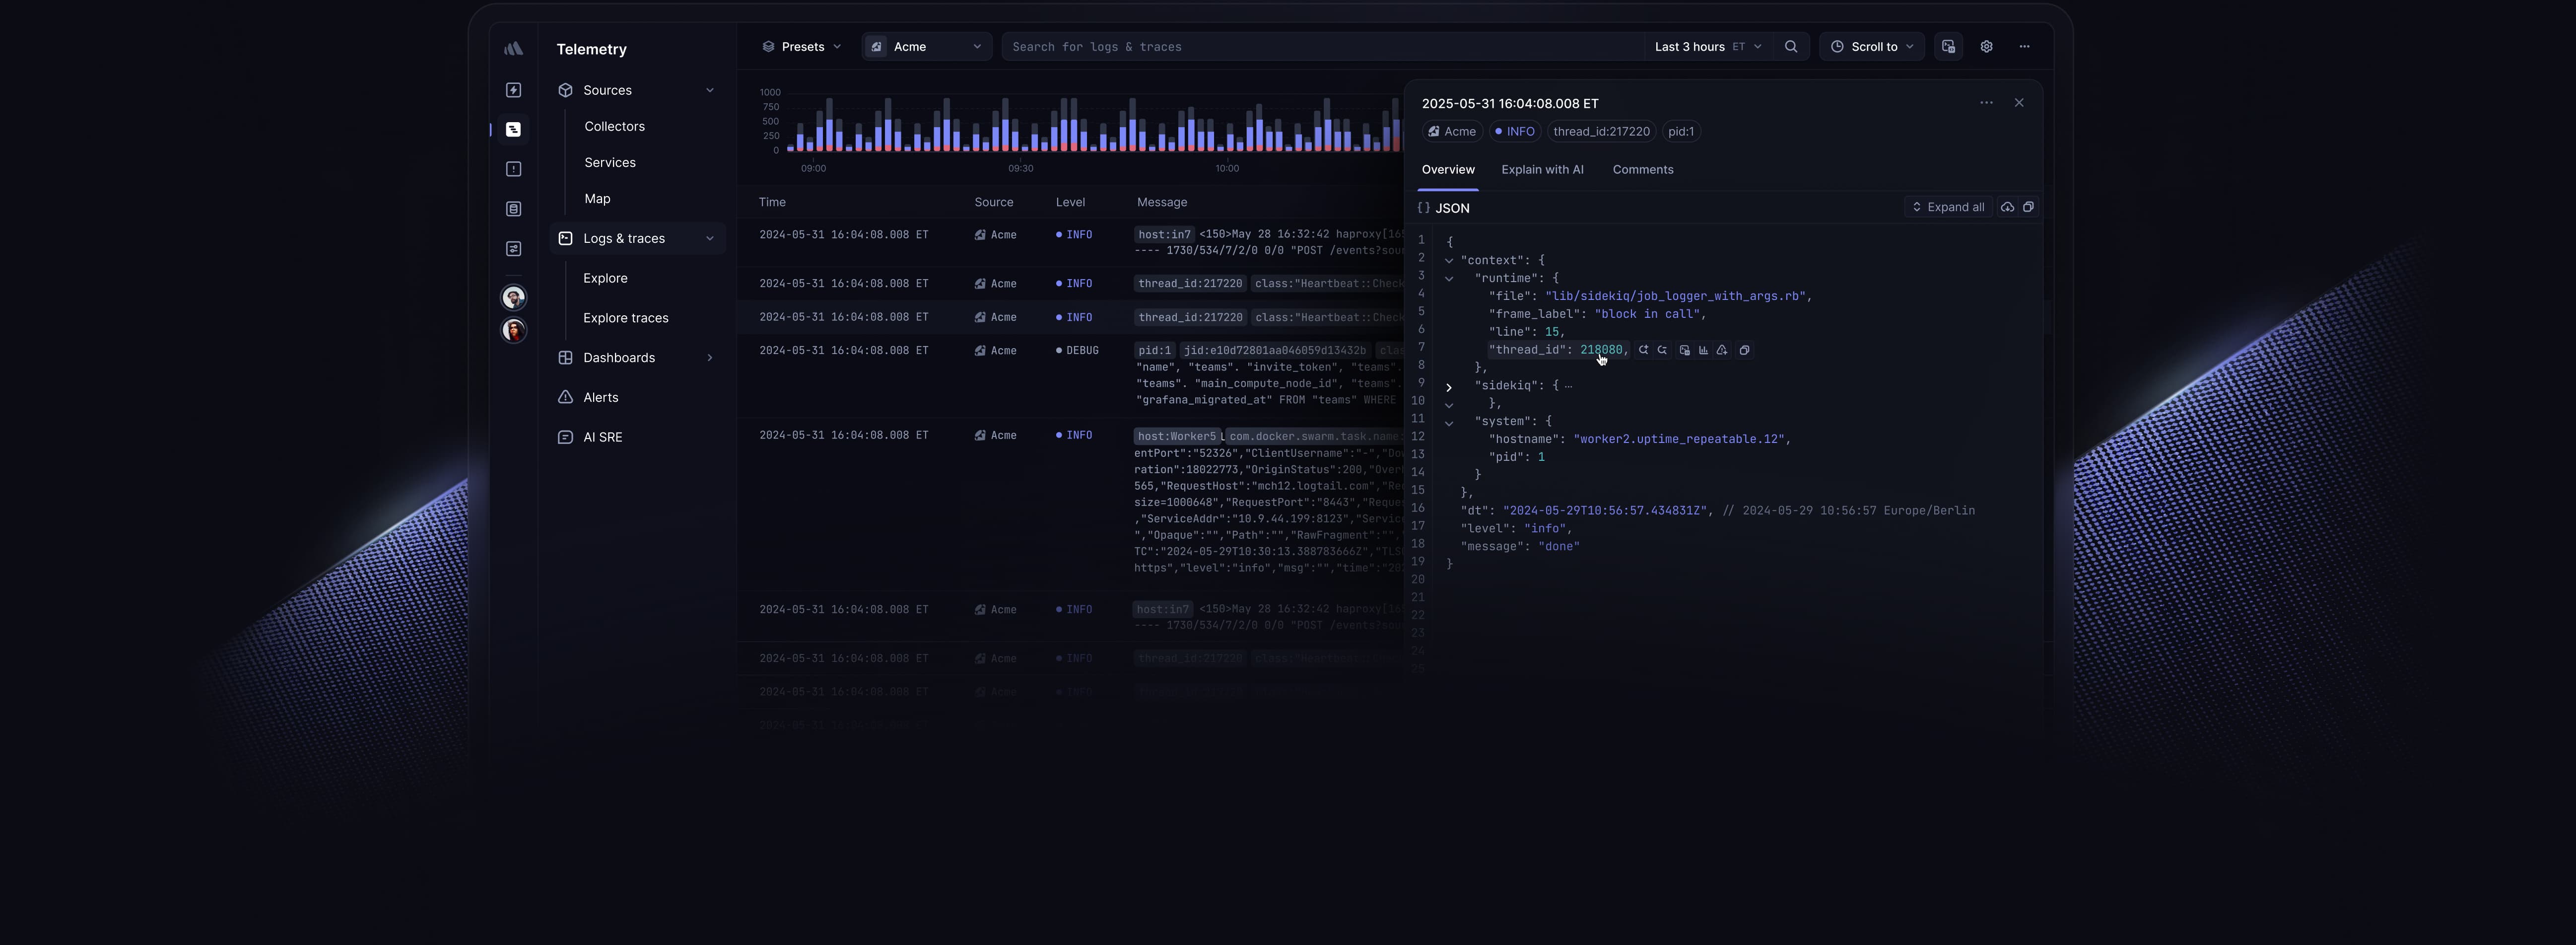Open the Last 3 hours time range dropdown
This screenshot has height=945, width=2576.
pos(1707,47)
